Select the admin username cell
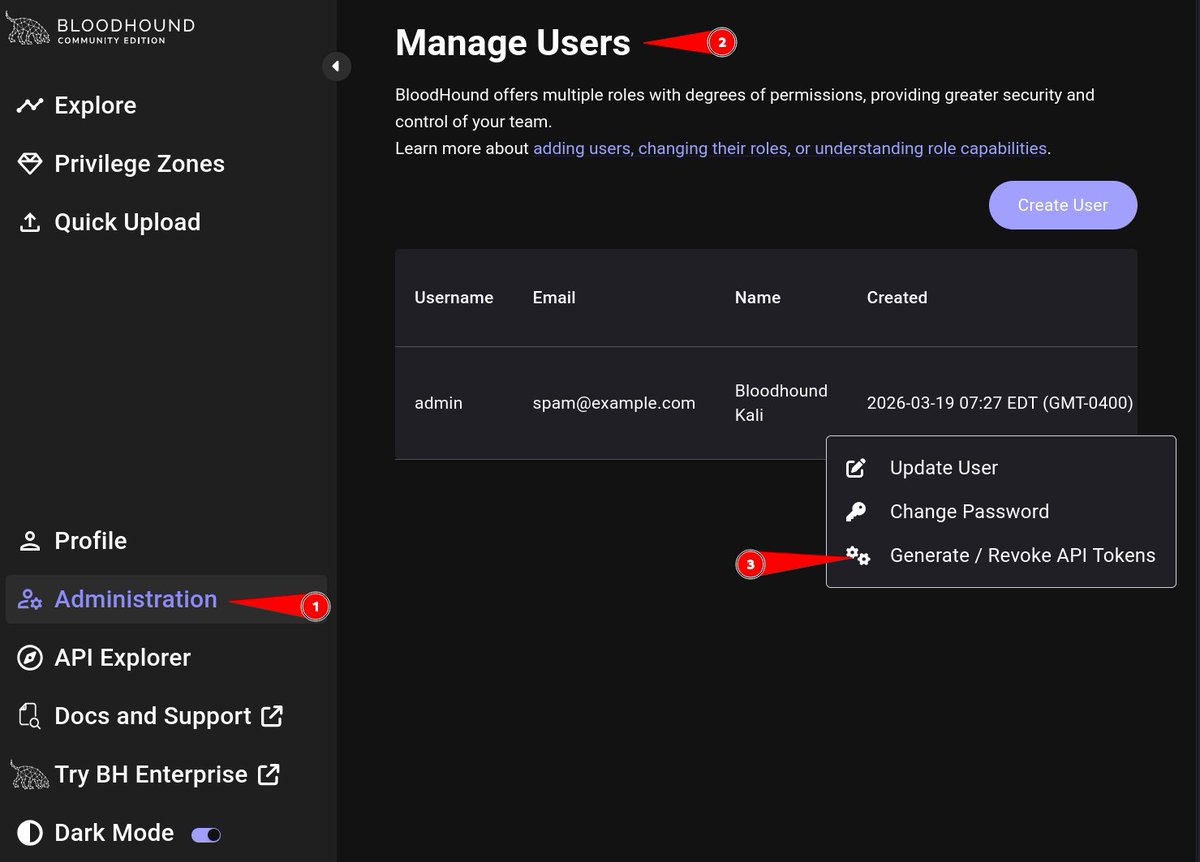1200x862 pixels. 439,403
